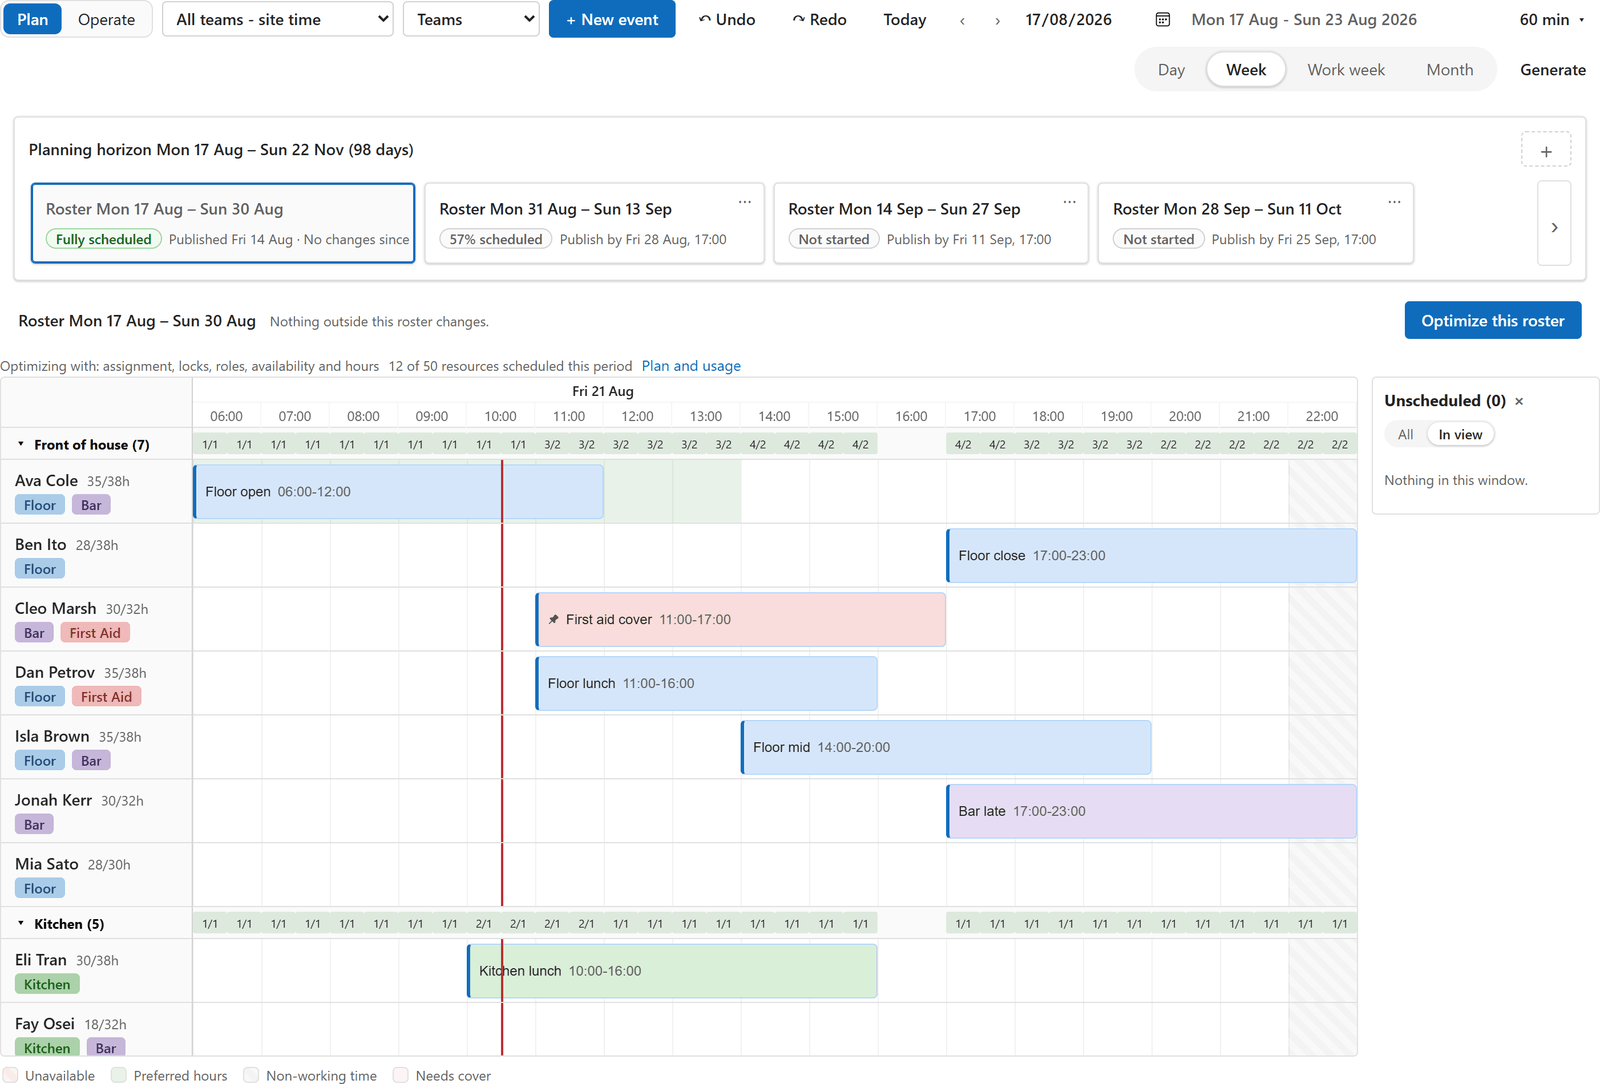This screenshot has height=1084, width=1600.
Task: Undo the last change
Action: coord(727,19)
